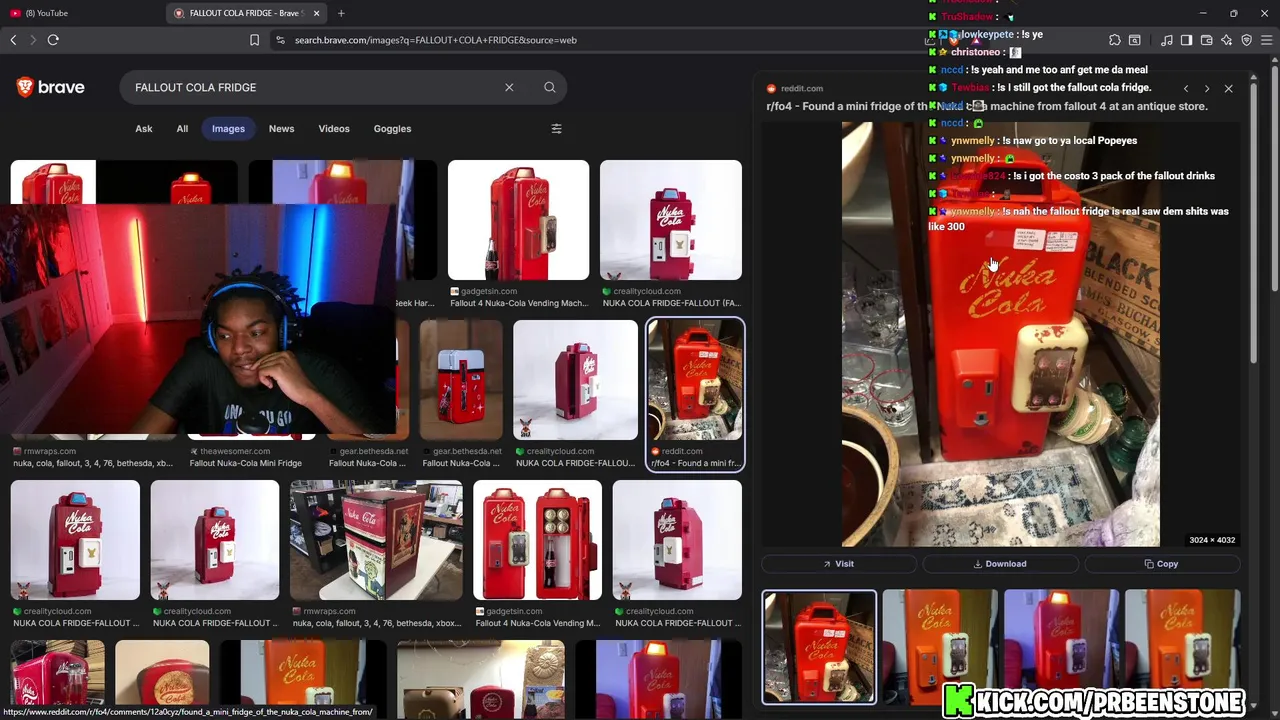The height and width of the screenshot is (720, 1280).
Task: Click 'Fallout Nuka-Cola Mini Fridge' theawesomer caption
Action: (245, 464)
